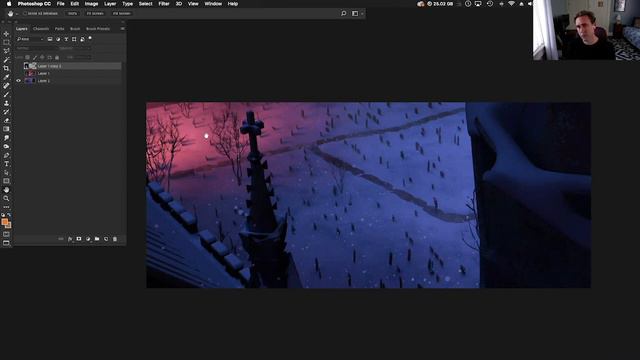Toggle visibility of the middle Layer 1 row
The image size is (640, 360).
[x=18, y=73]
